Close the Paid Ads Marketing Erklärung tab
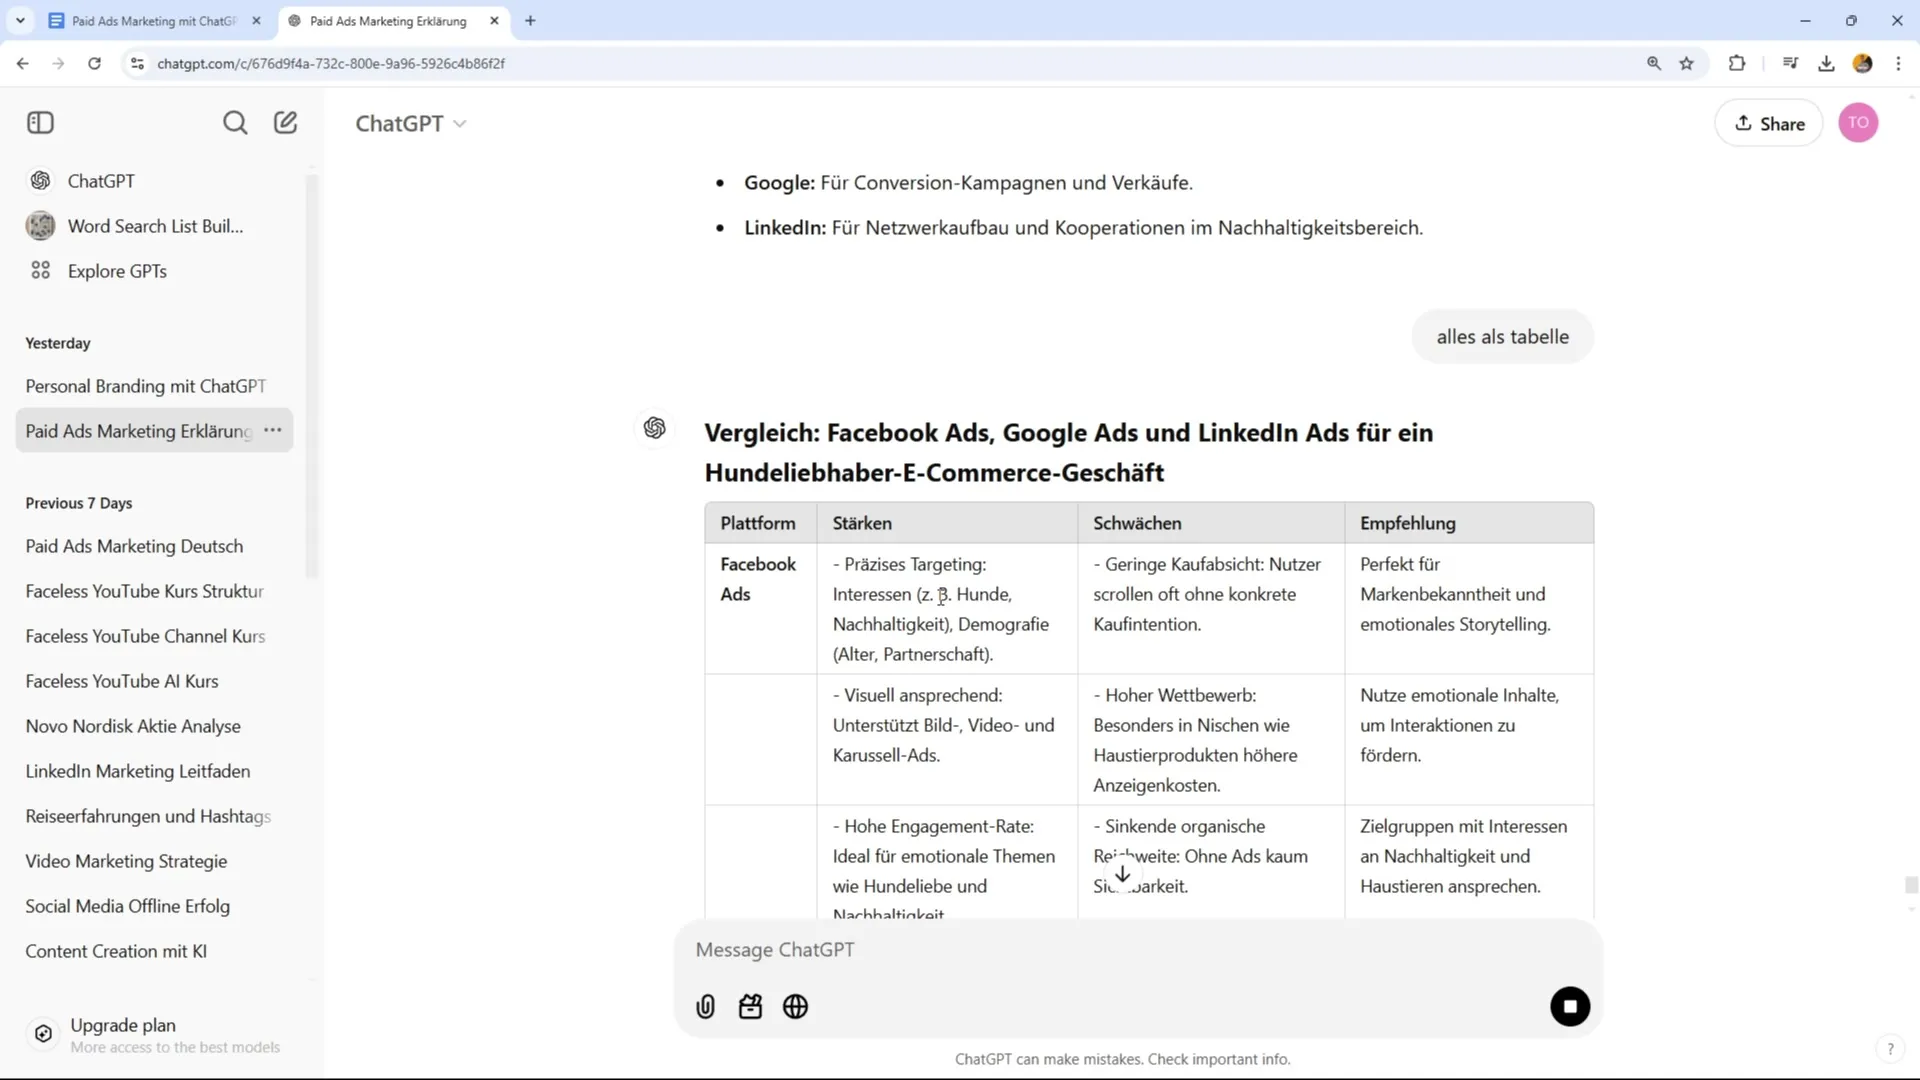The height and width of the screenshot is (1080, 1920). pyautogui.click(x=494, y=20)
